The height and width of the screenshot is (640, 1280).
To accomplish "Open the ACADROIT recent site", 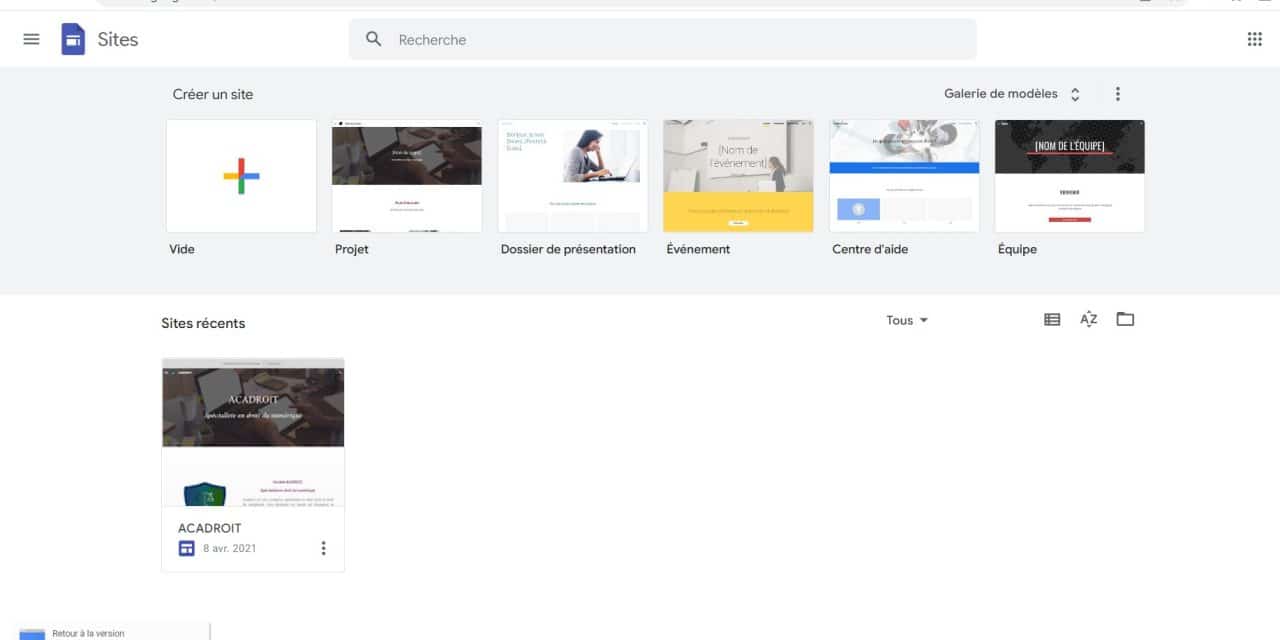I will pos(253,432).
